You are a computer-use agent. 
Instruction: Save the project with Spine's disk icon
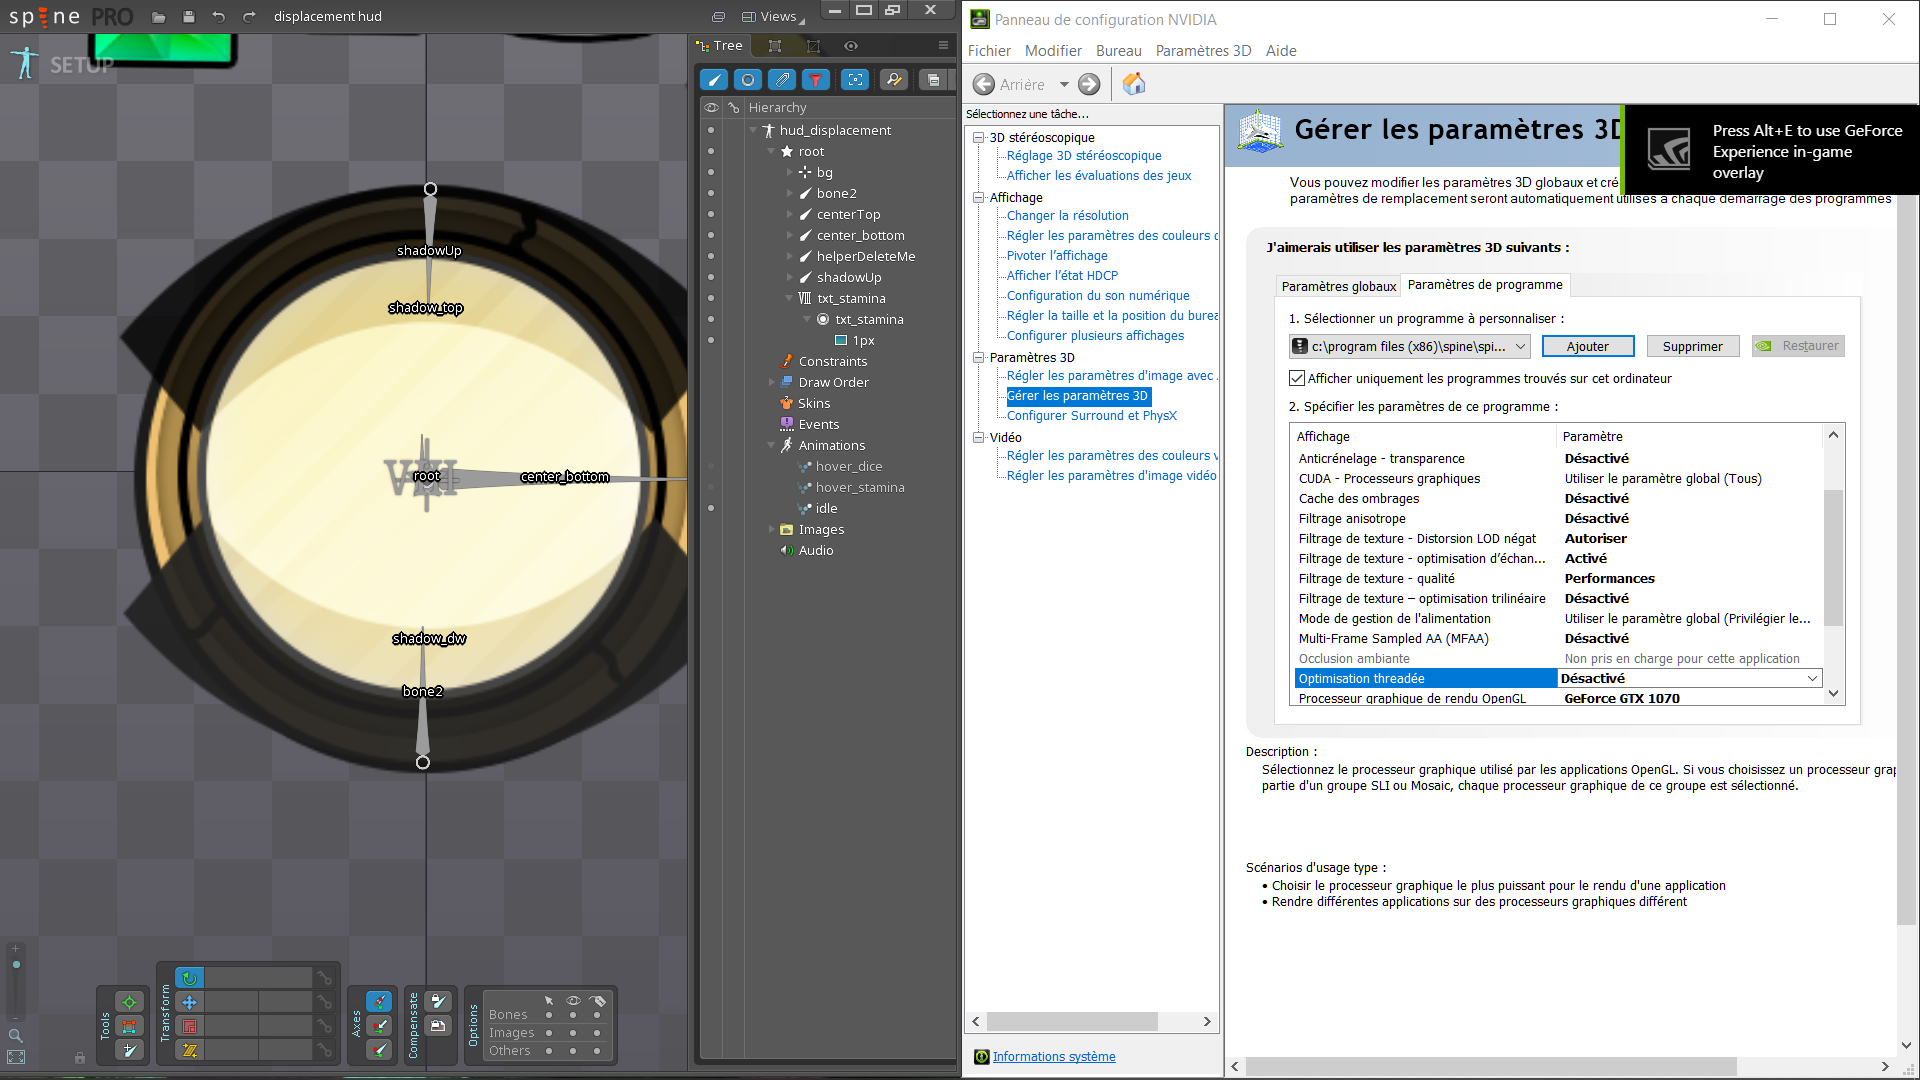tap(189, 17)
